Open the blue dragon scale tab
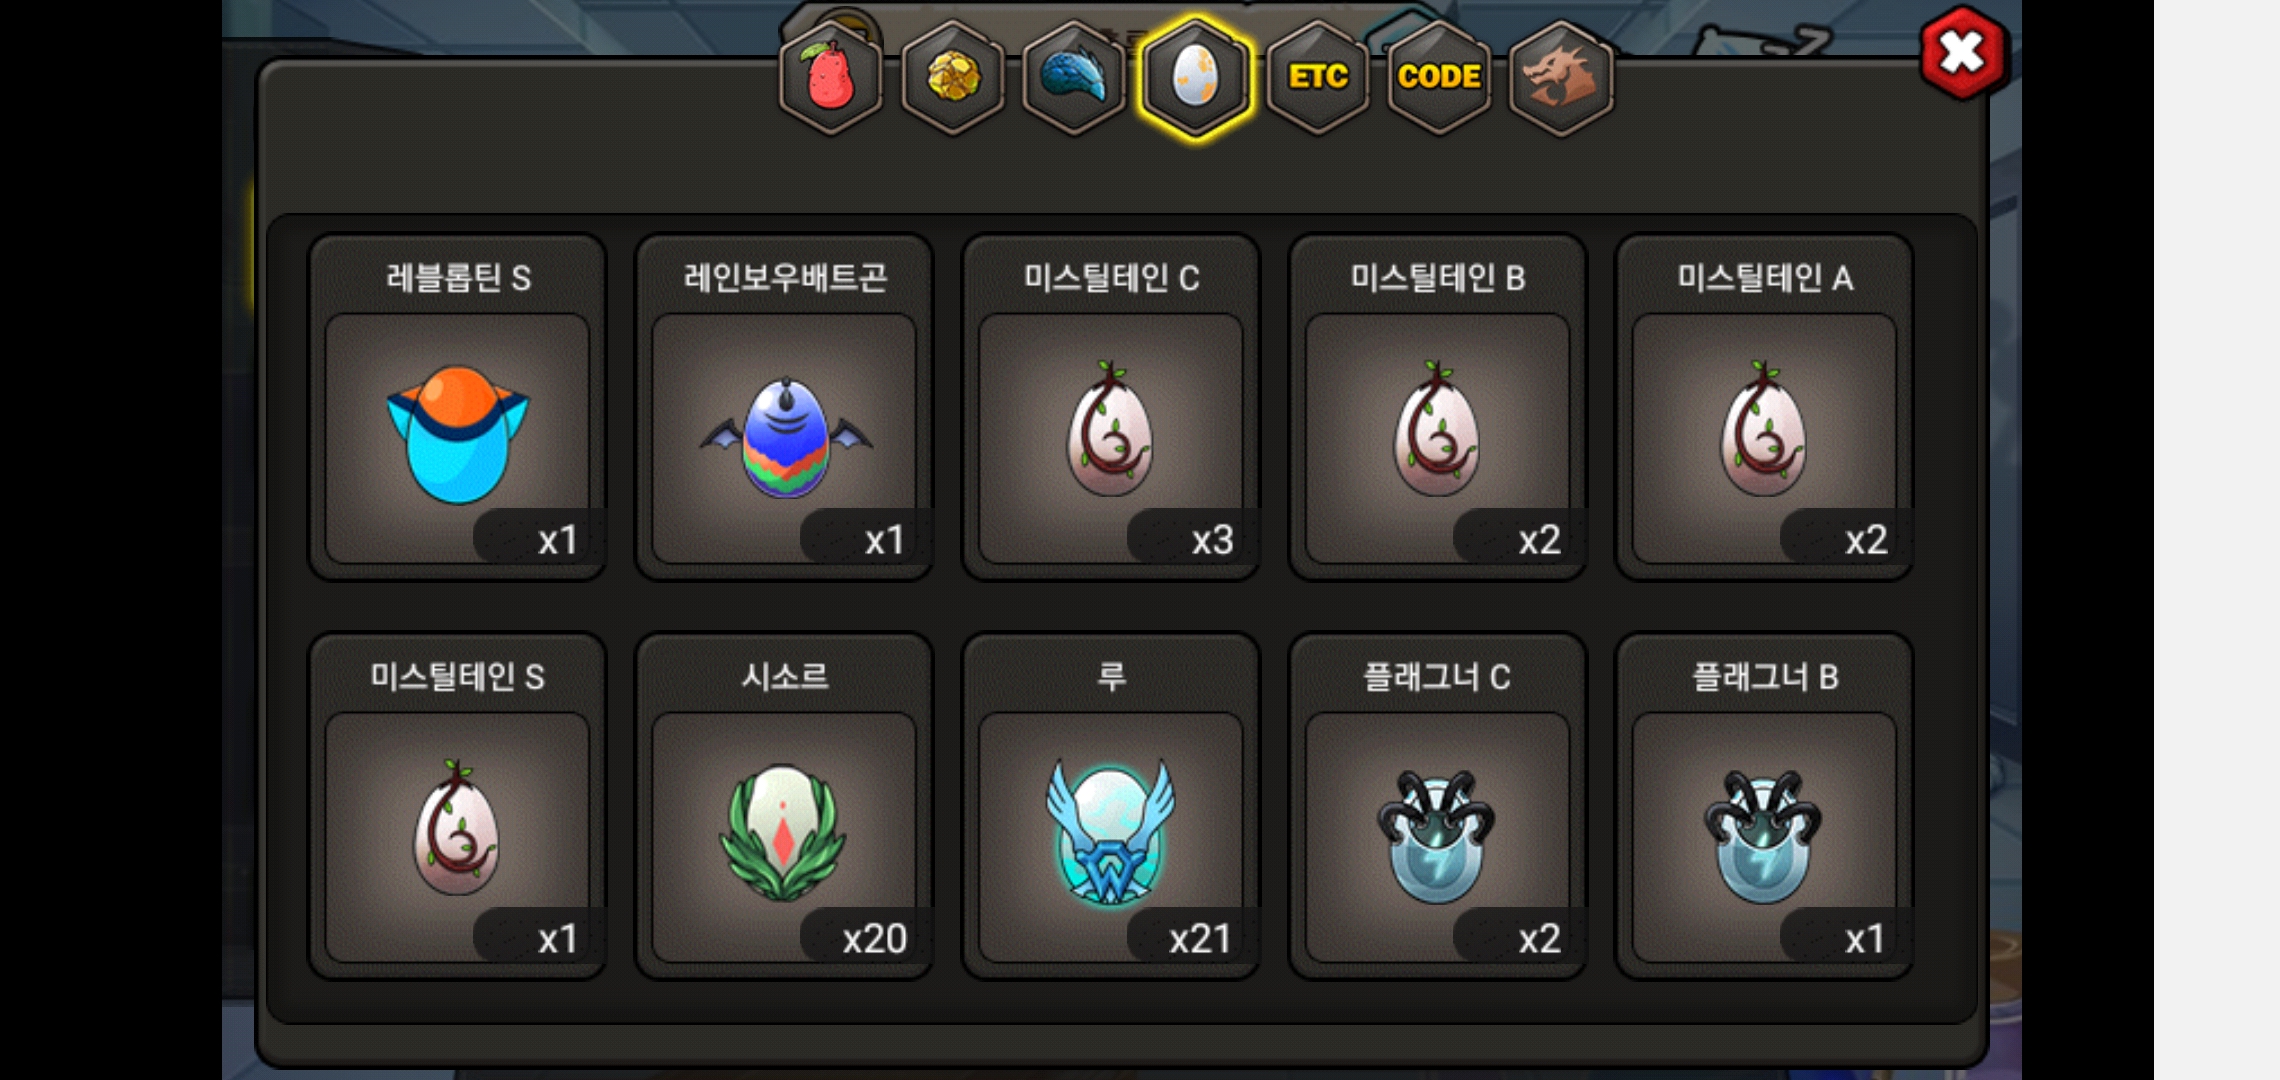This screenshot has height=1080, width=2280. point(1075,78)
